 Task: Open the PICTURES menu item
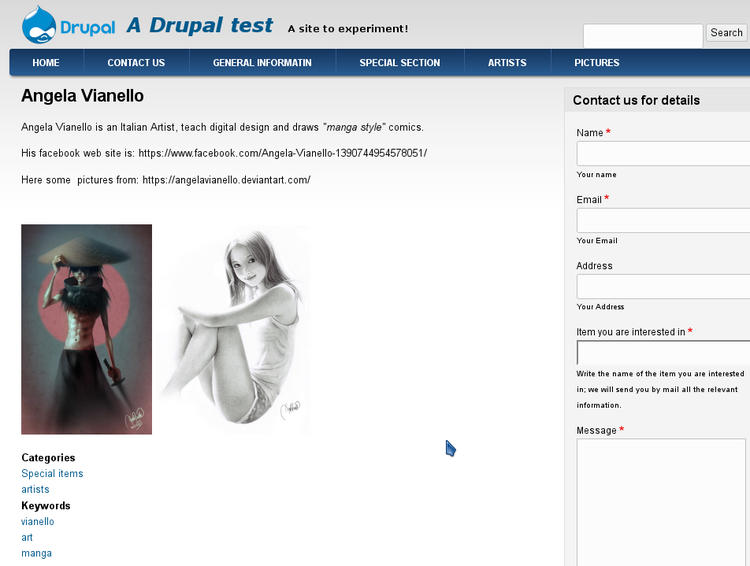click(x=596, y=63)
